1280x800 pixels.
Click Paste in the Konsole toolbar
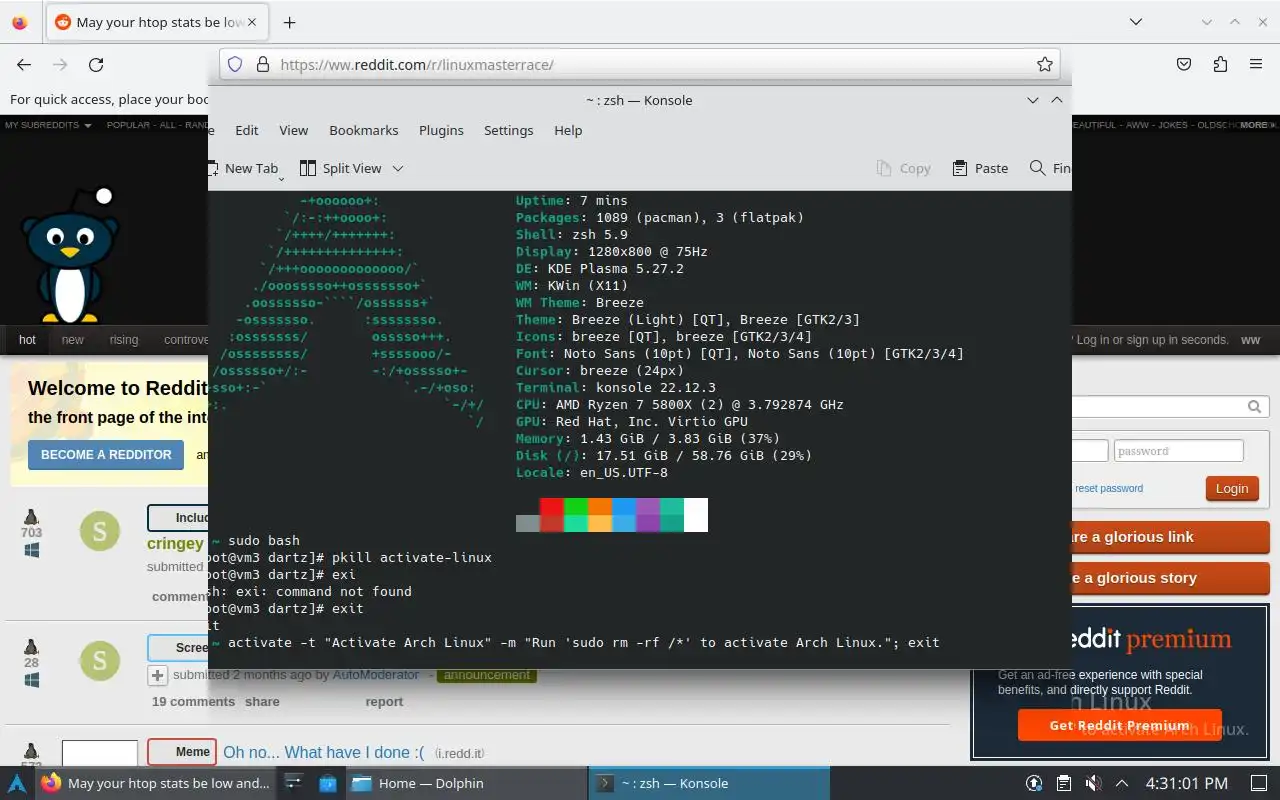pos(980,168)
